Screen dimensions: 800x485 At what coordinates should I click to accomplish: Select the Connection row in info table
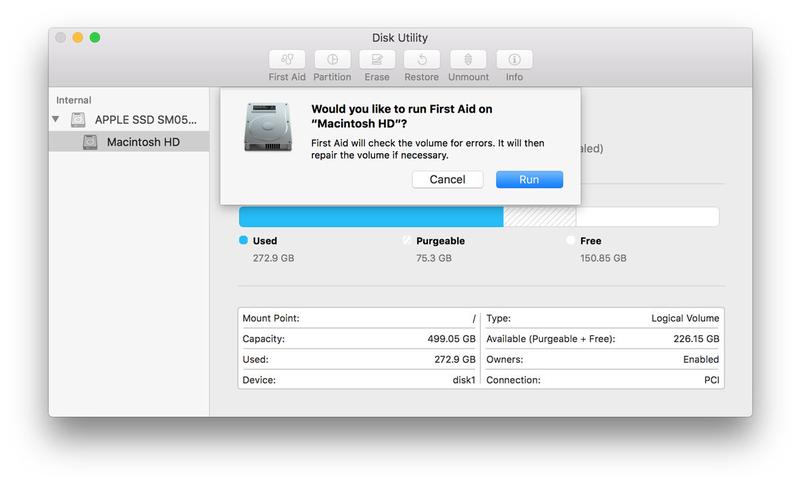(602, 380)
